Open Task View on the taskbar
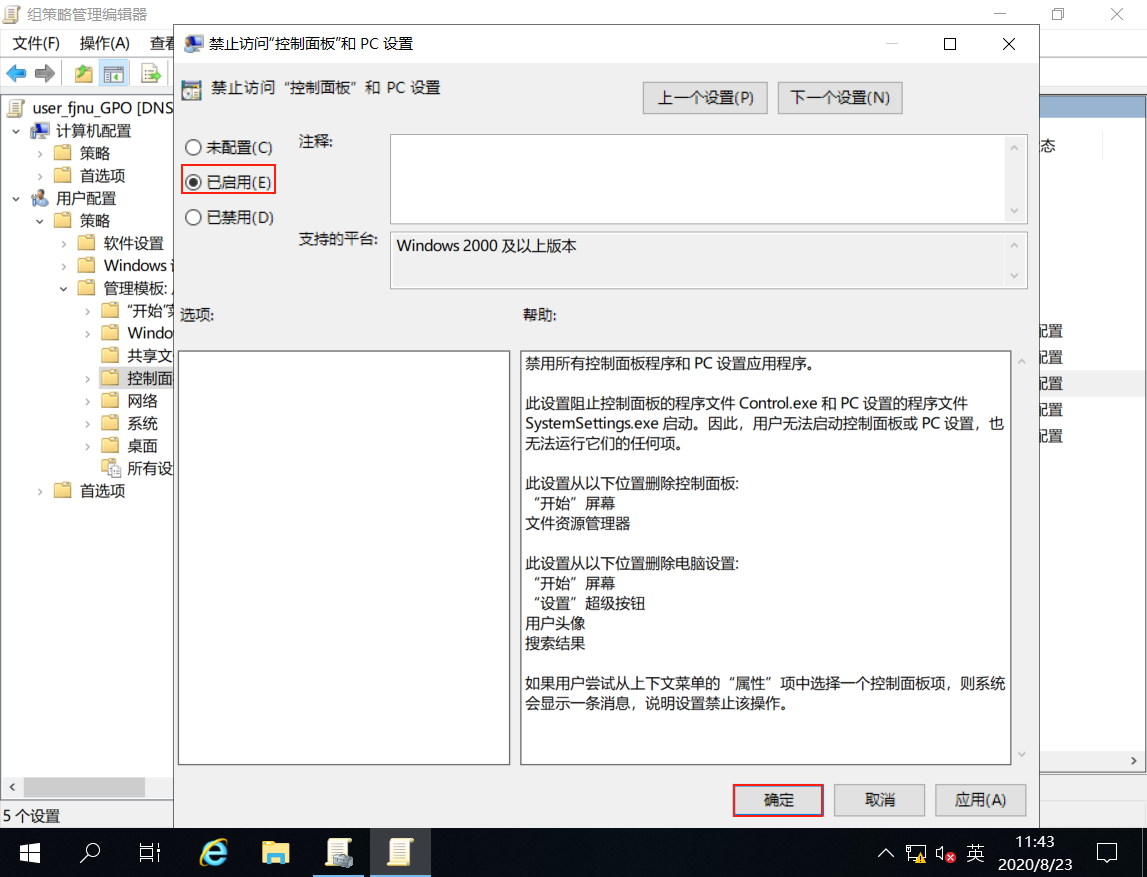 point(150,853)
